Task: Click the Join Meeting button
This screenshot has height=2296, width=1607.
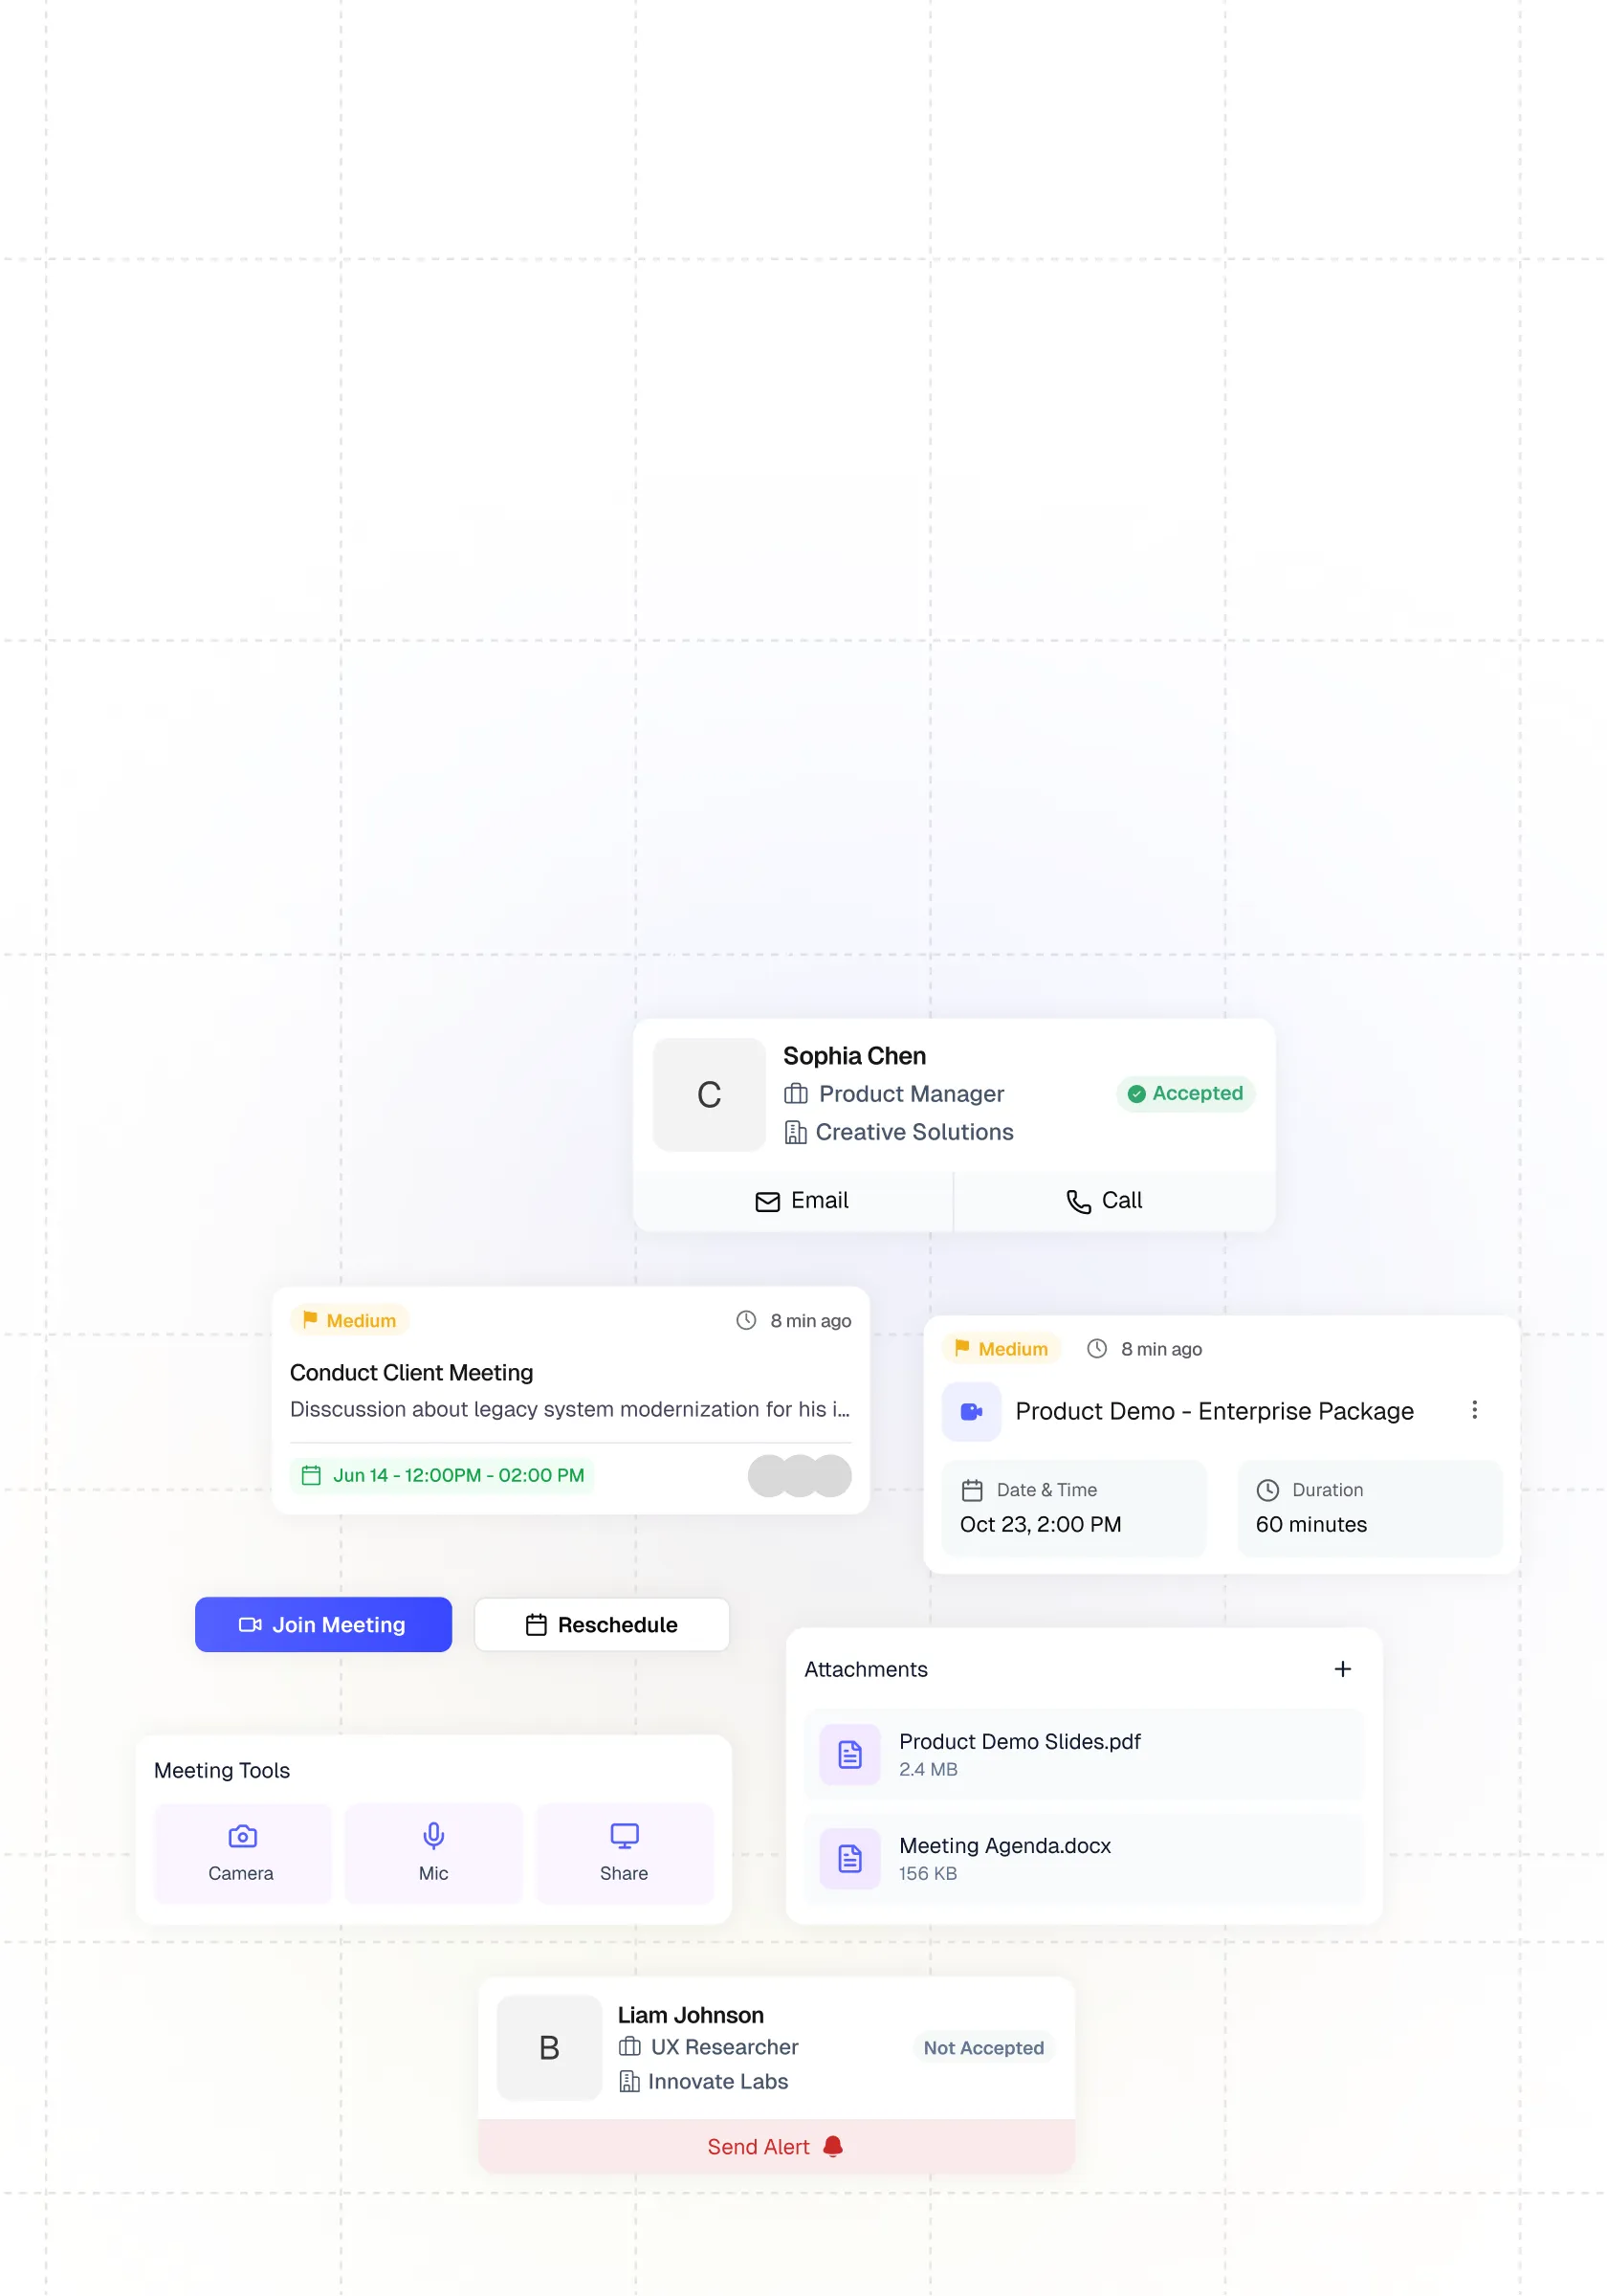Action: coord(323,1624)
